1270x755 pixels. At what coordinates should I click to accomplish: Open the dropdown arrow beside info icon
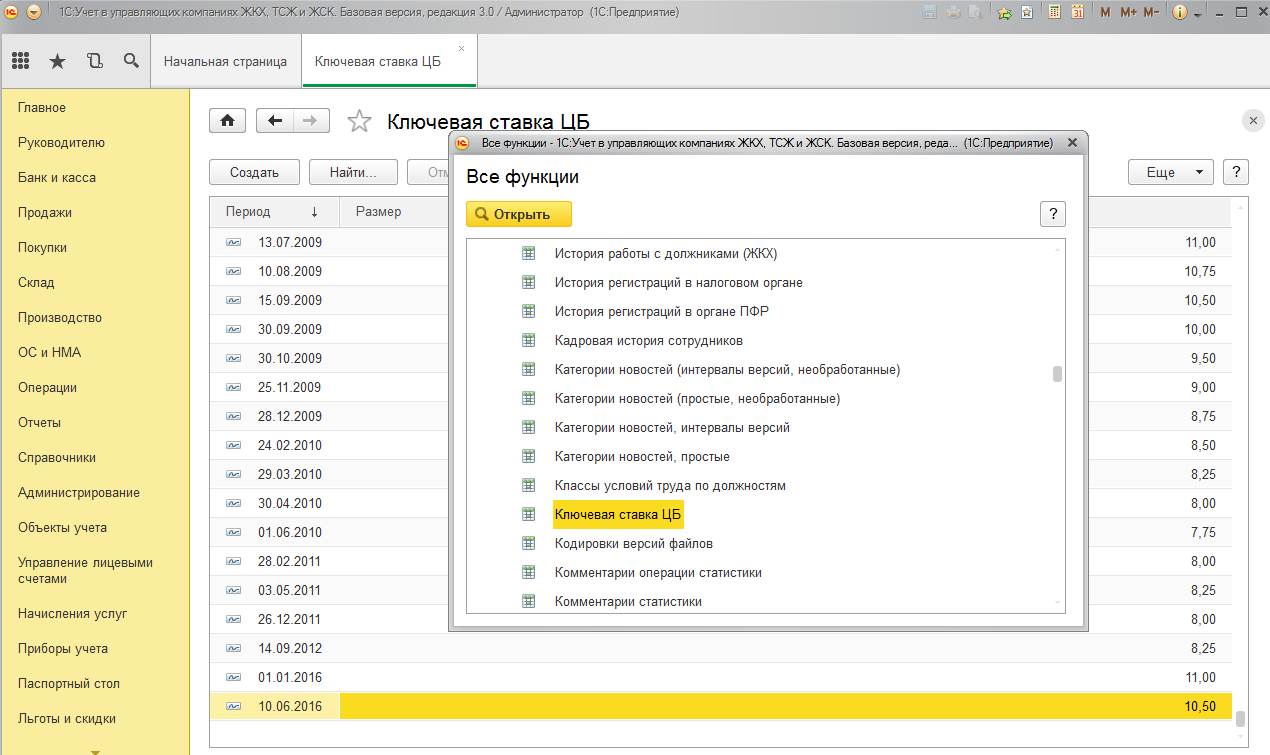click(1198, 12)
